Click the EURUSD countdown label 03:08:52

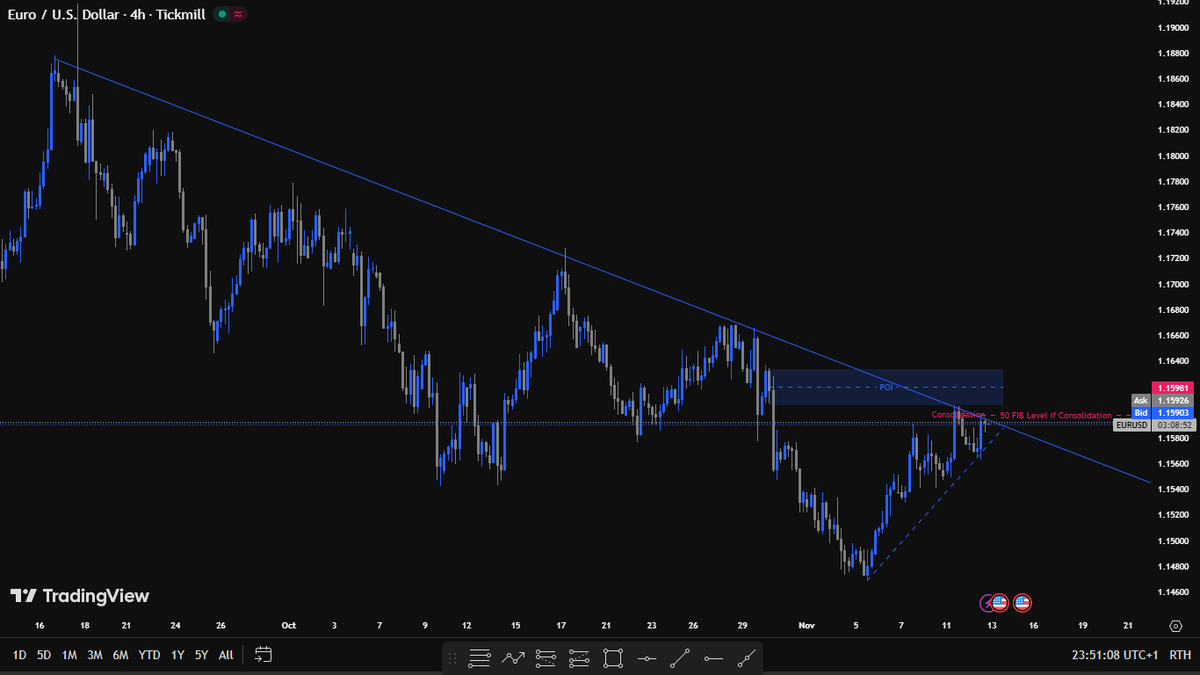click(x=1153, y=425)
